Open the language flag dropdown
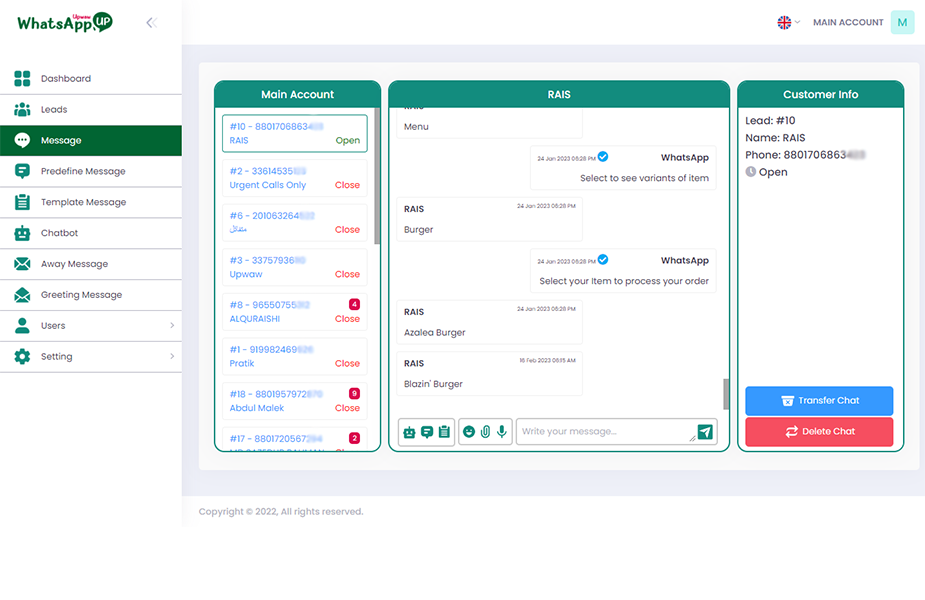 click(788, 22)
